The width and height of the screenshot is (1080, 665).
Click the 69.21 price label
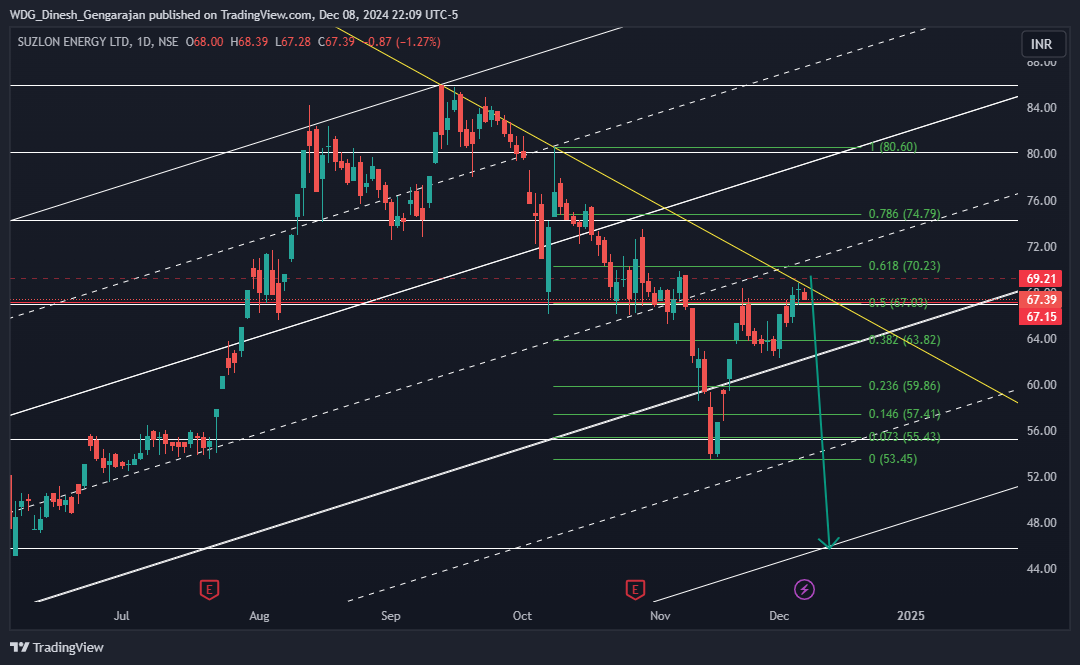[x=1041, y=279]
